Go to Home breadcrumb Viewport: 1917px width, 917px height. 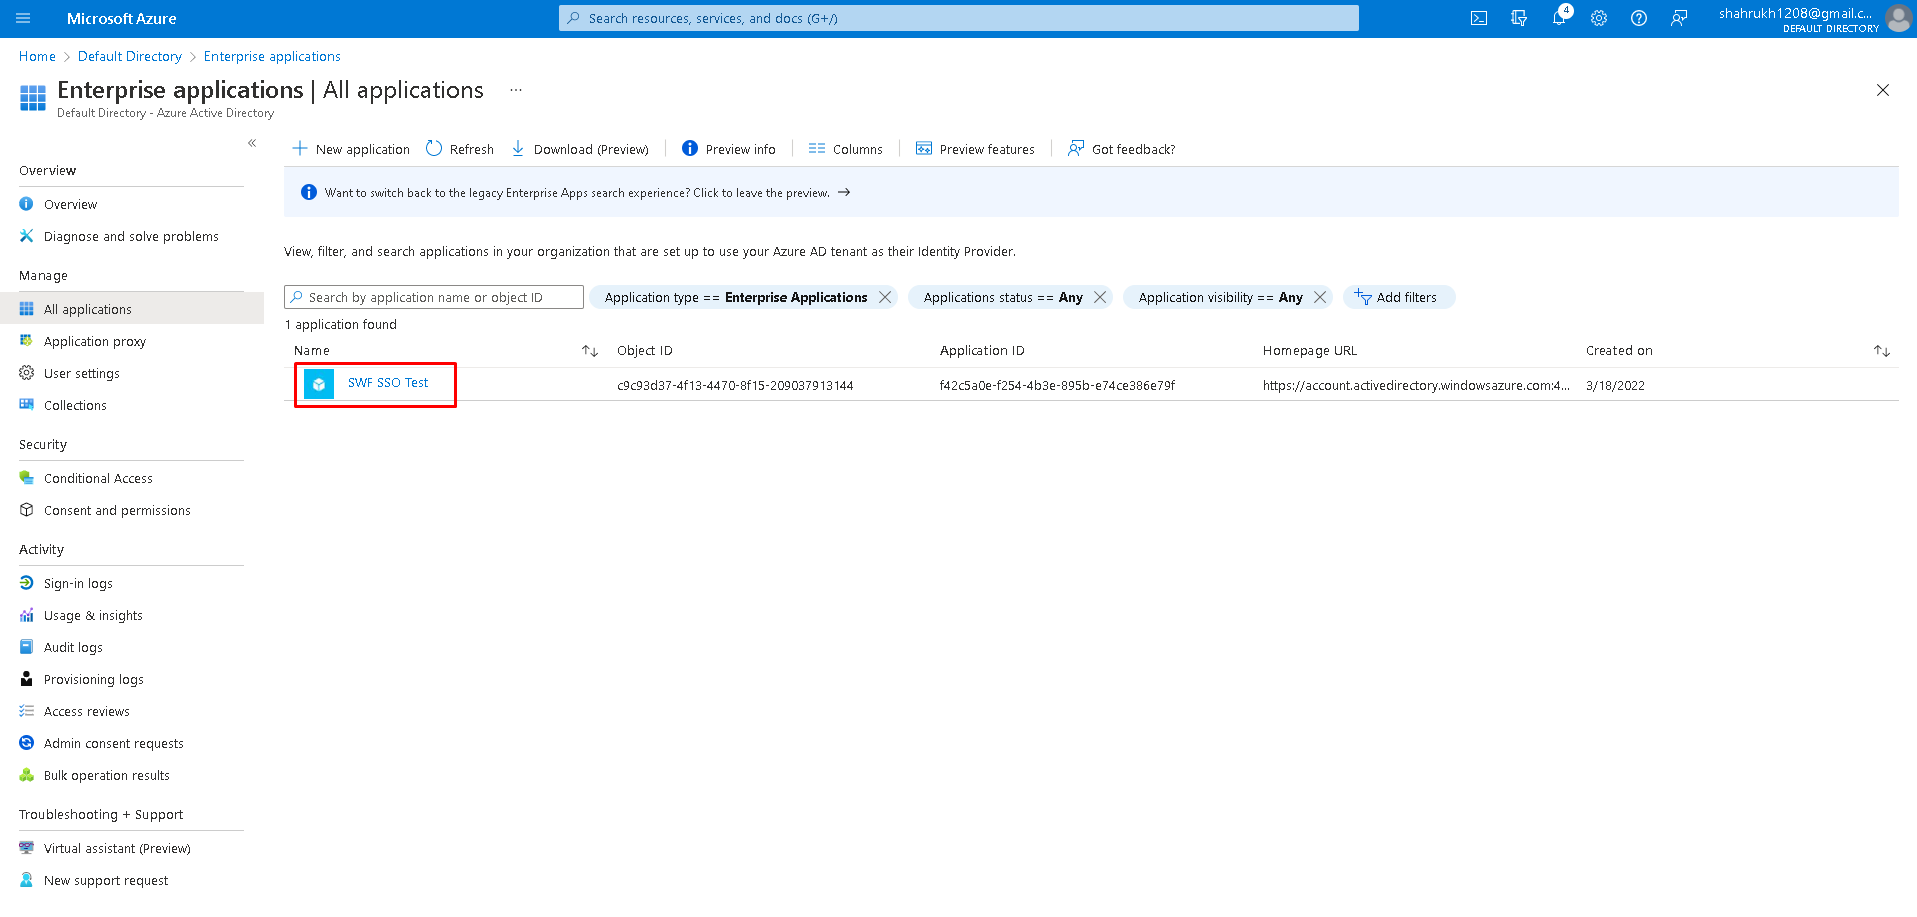pyautogui.click(x=37, y=56)
